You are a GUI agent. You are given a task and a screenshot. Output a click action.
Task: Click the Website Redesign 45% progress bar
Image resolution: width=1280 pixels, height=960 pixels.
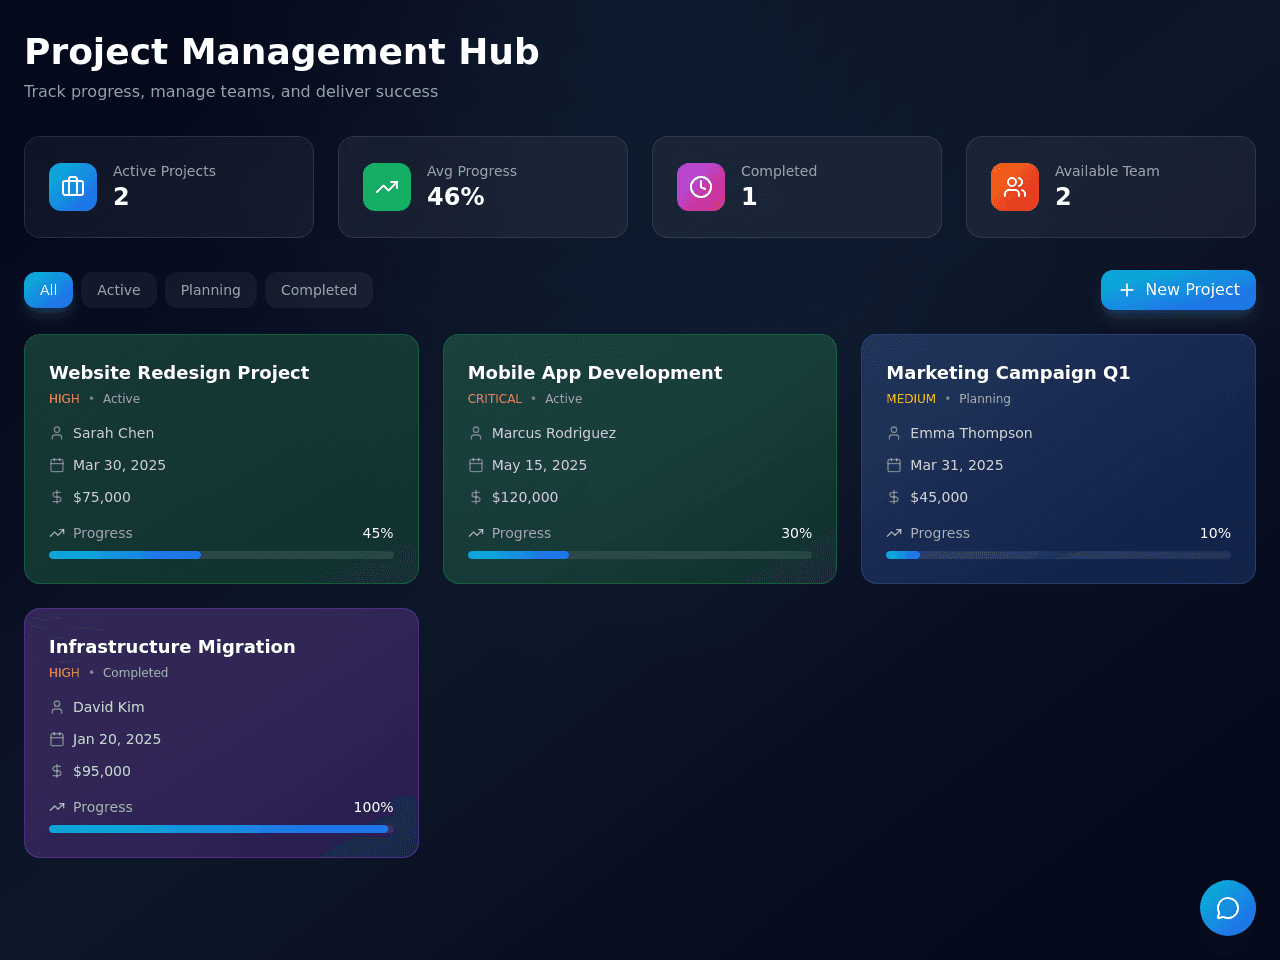coord(221,555)
